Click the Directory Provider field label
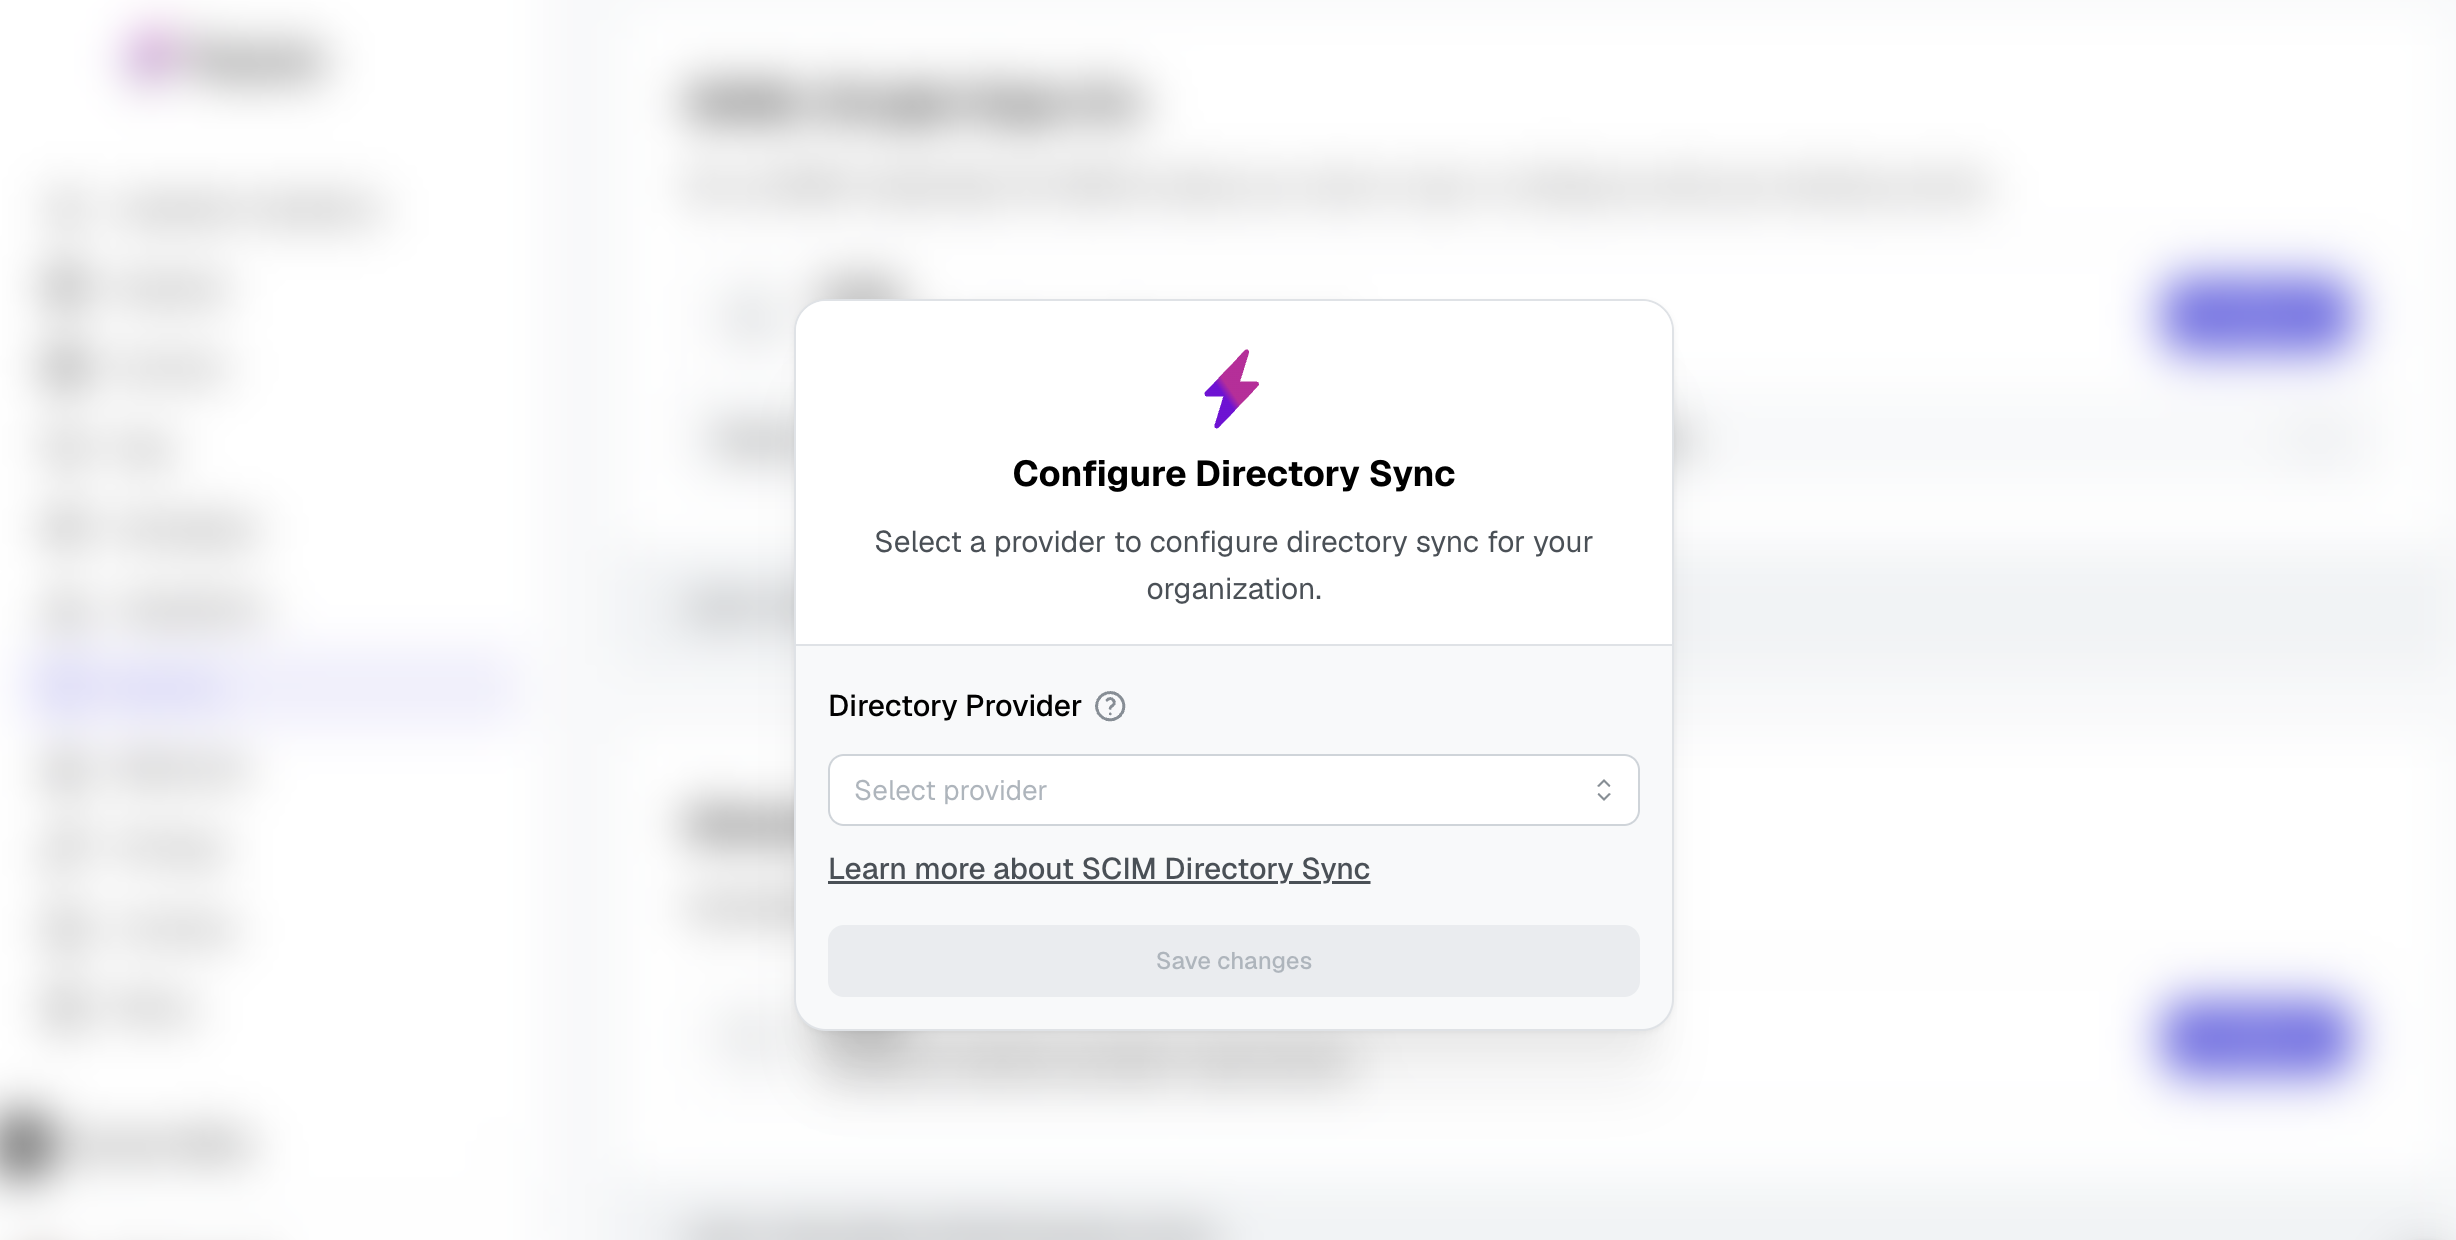The height and width of the screenshot is (1240, 2456). tap(954, 707)
